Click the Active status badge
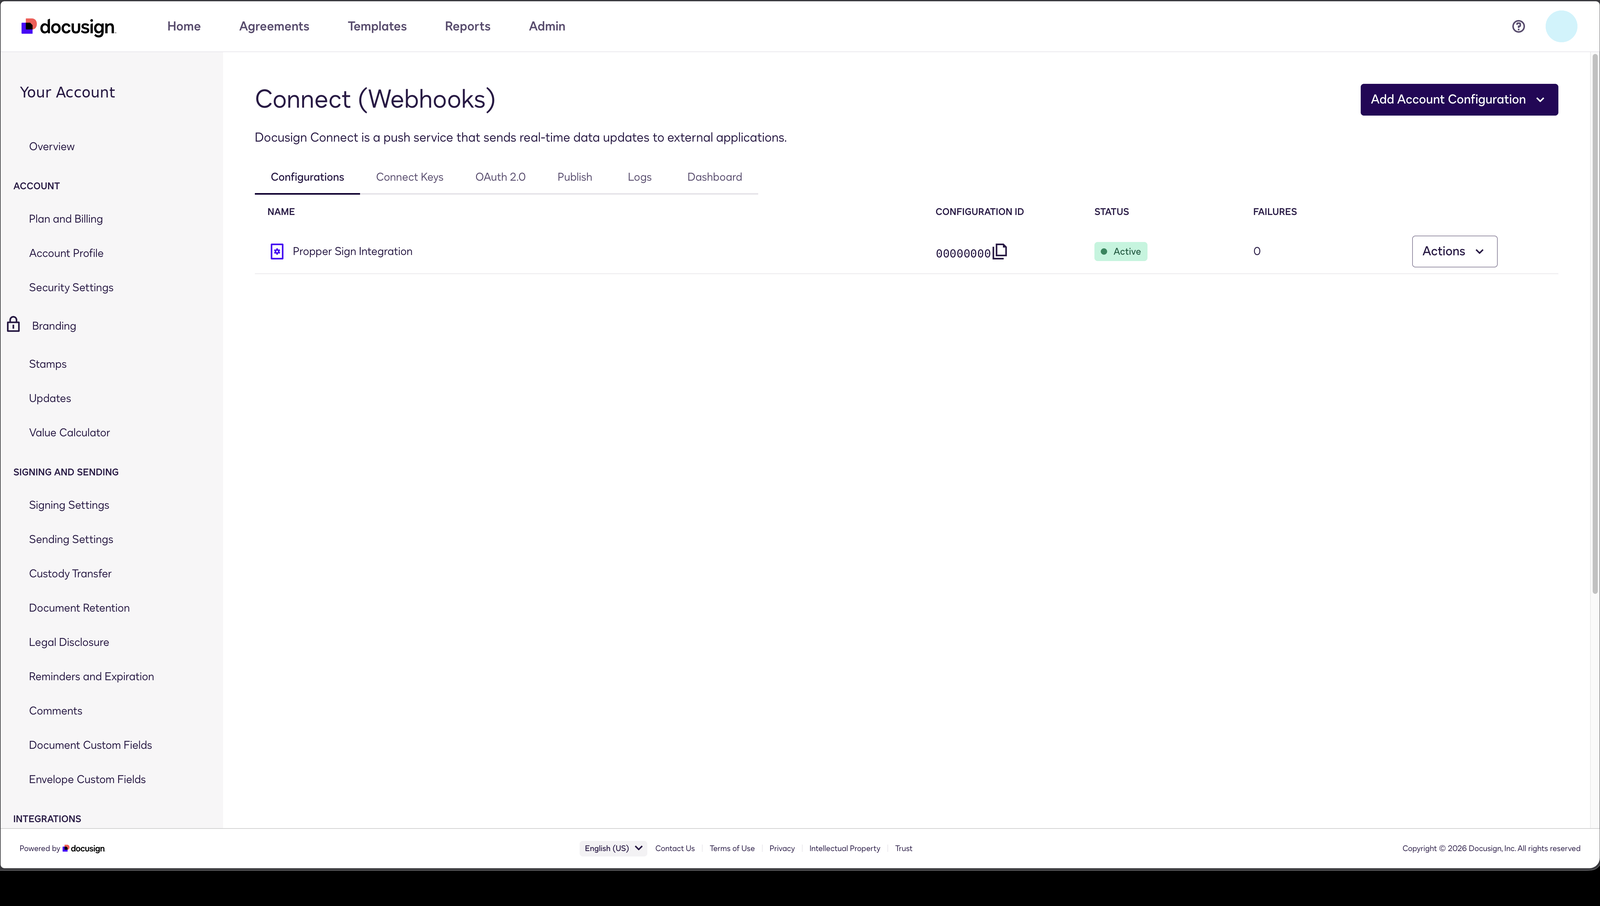 pyautogui.click(x=1120, y=252)
